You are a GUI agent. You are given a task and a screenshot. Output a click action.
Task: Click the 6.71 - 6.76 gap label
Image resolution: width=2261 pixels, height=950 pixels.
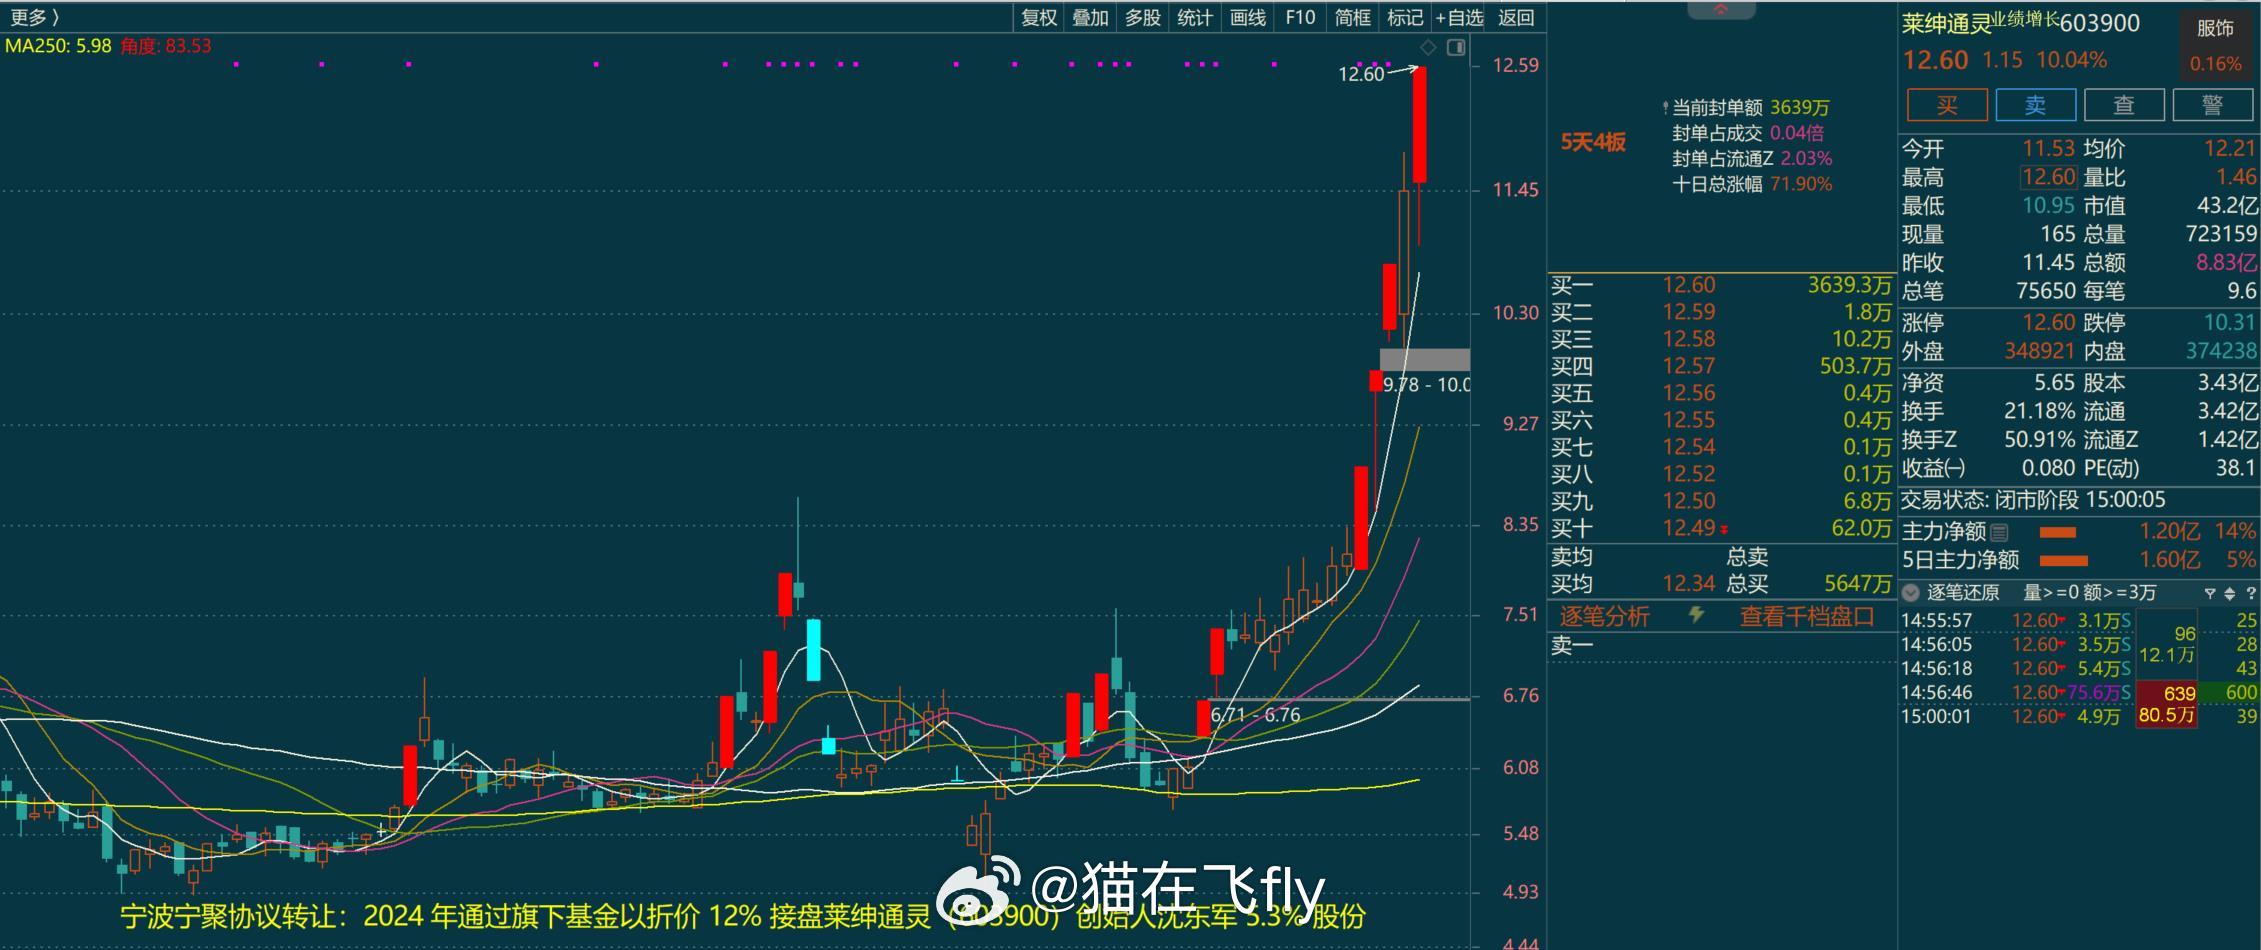[1255, 715]
